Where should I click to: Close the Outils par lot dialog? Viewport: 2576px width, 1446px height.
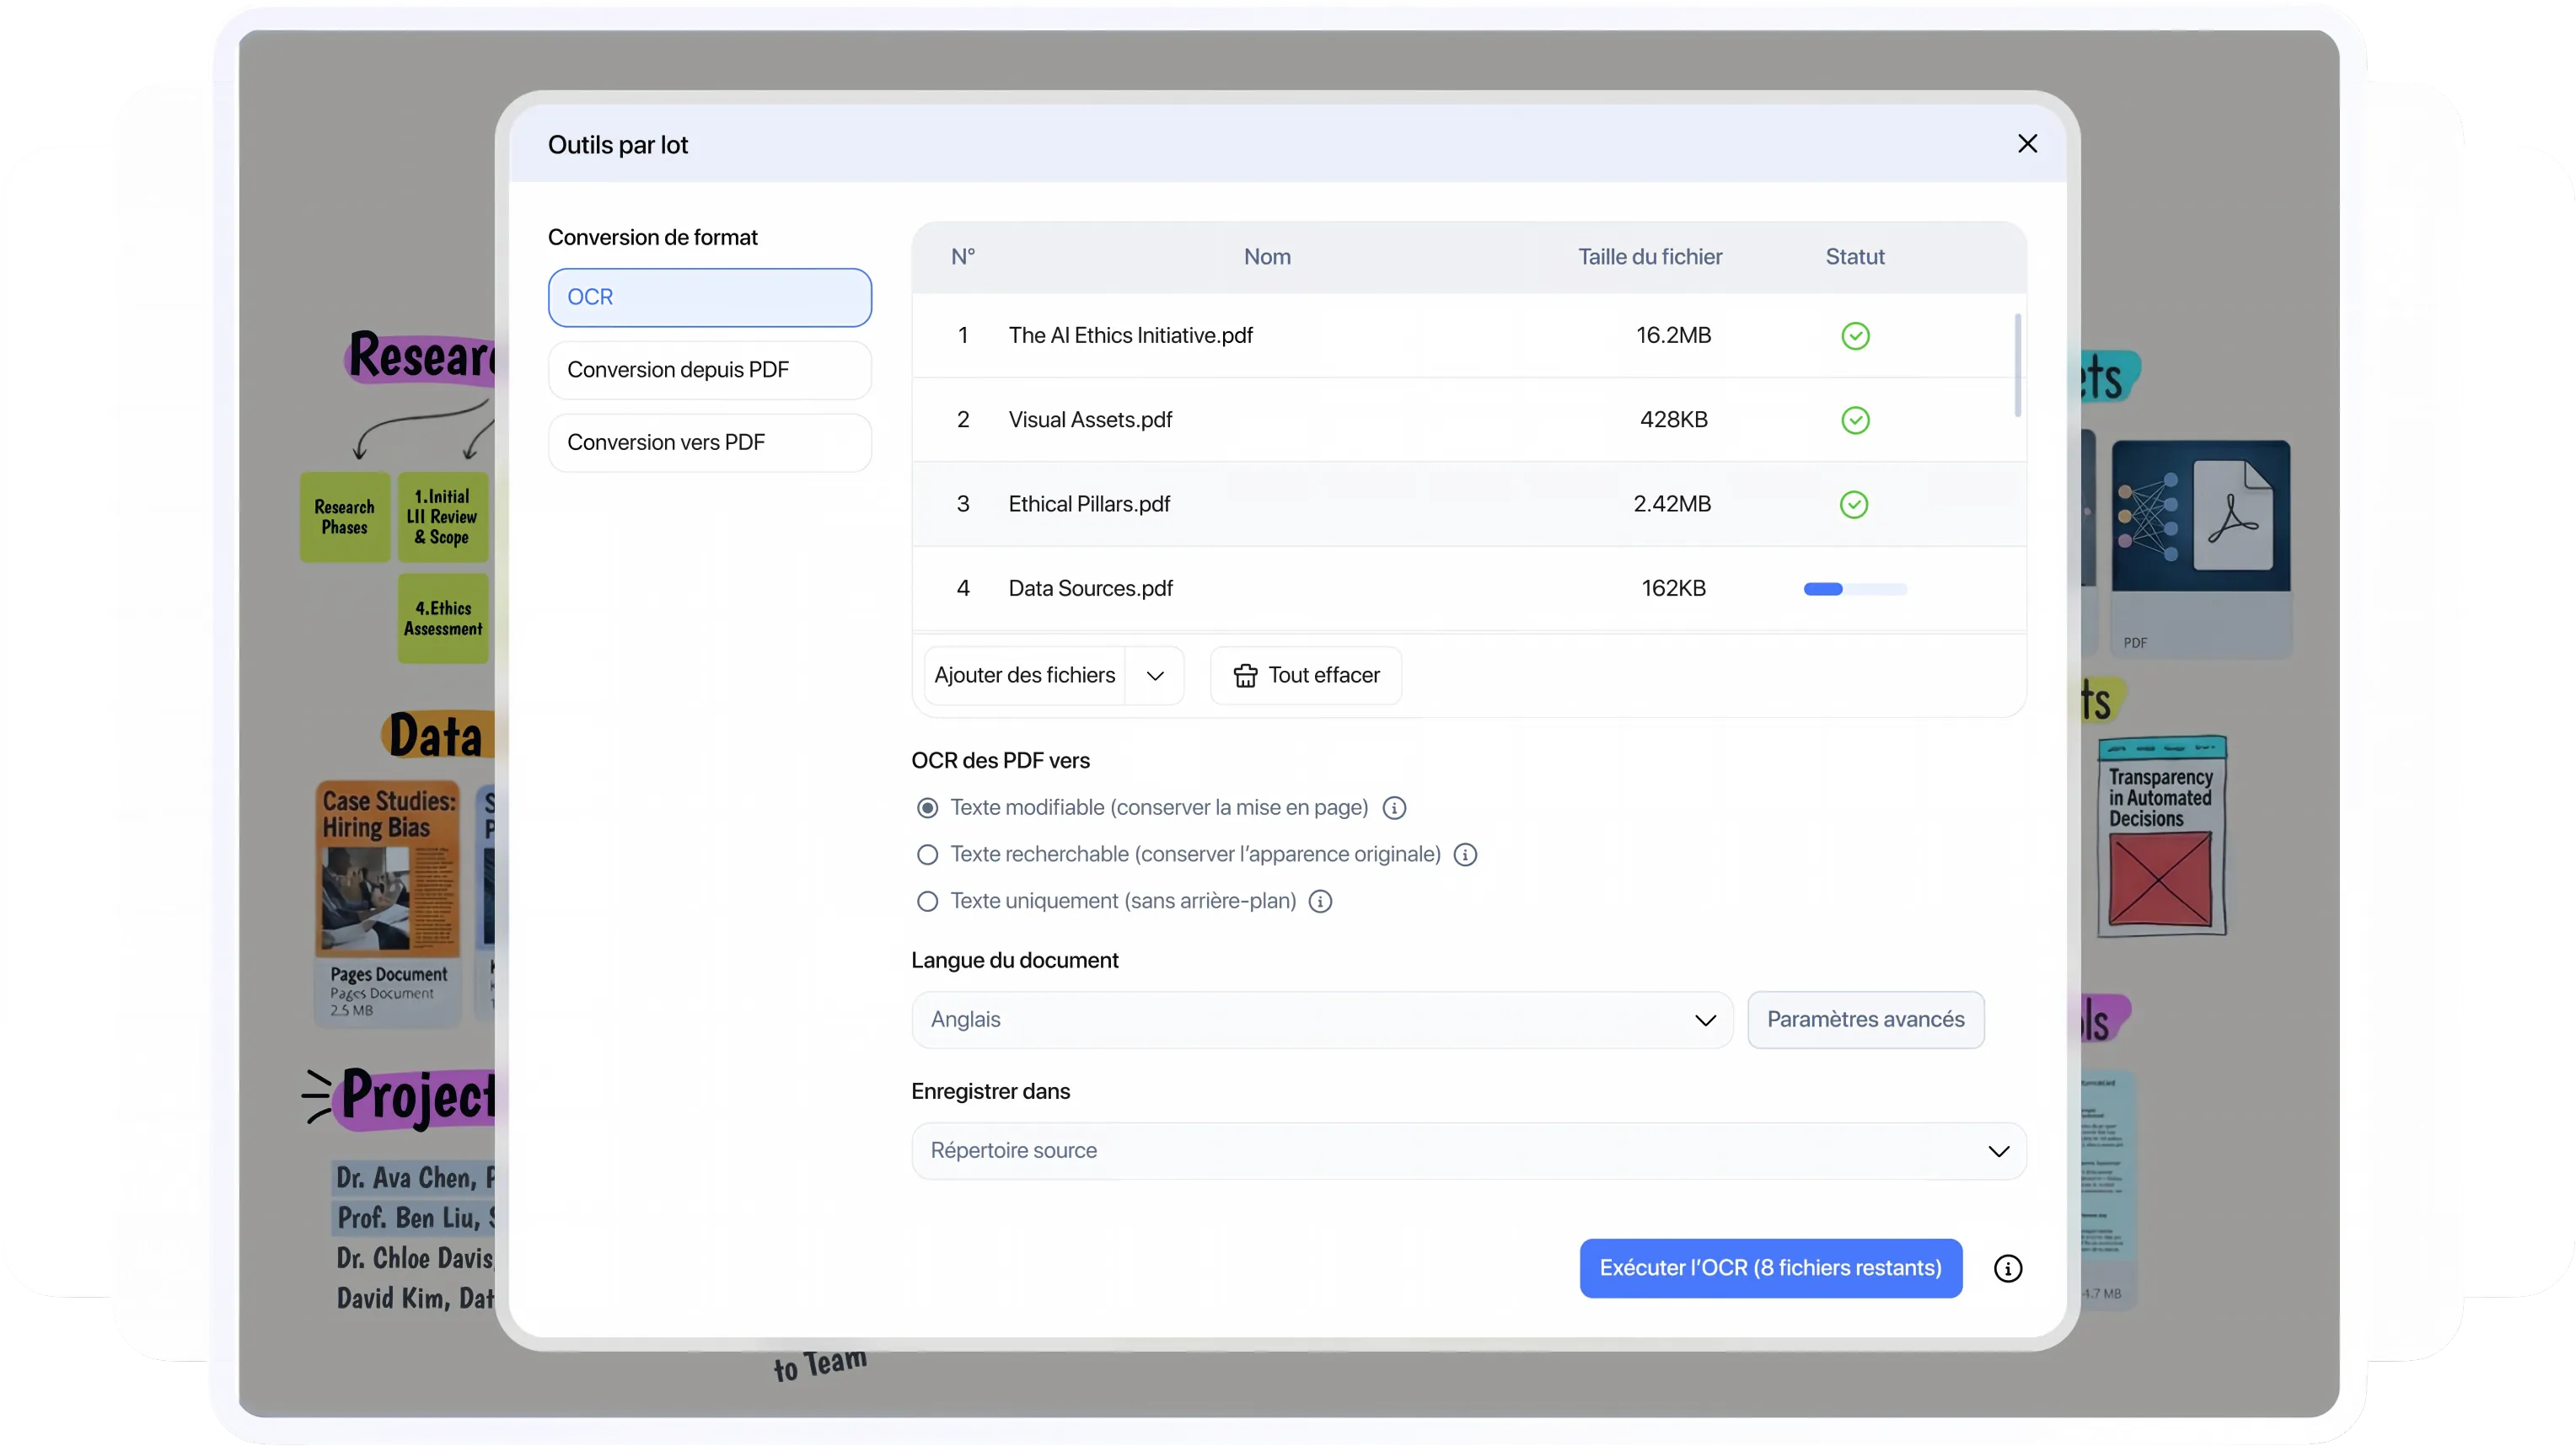(x=2027, y=144)
